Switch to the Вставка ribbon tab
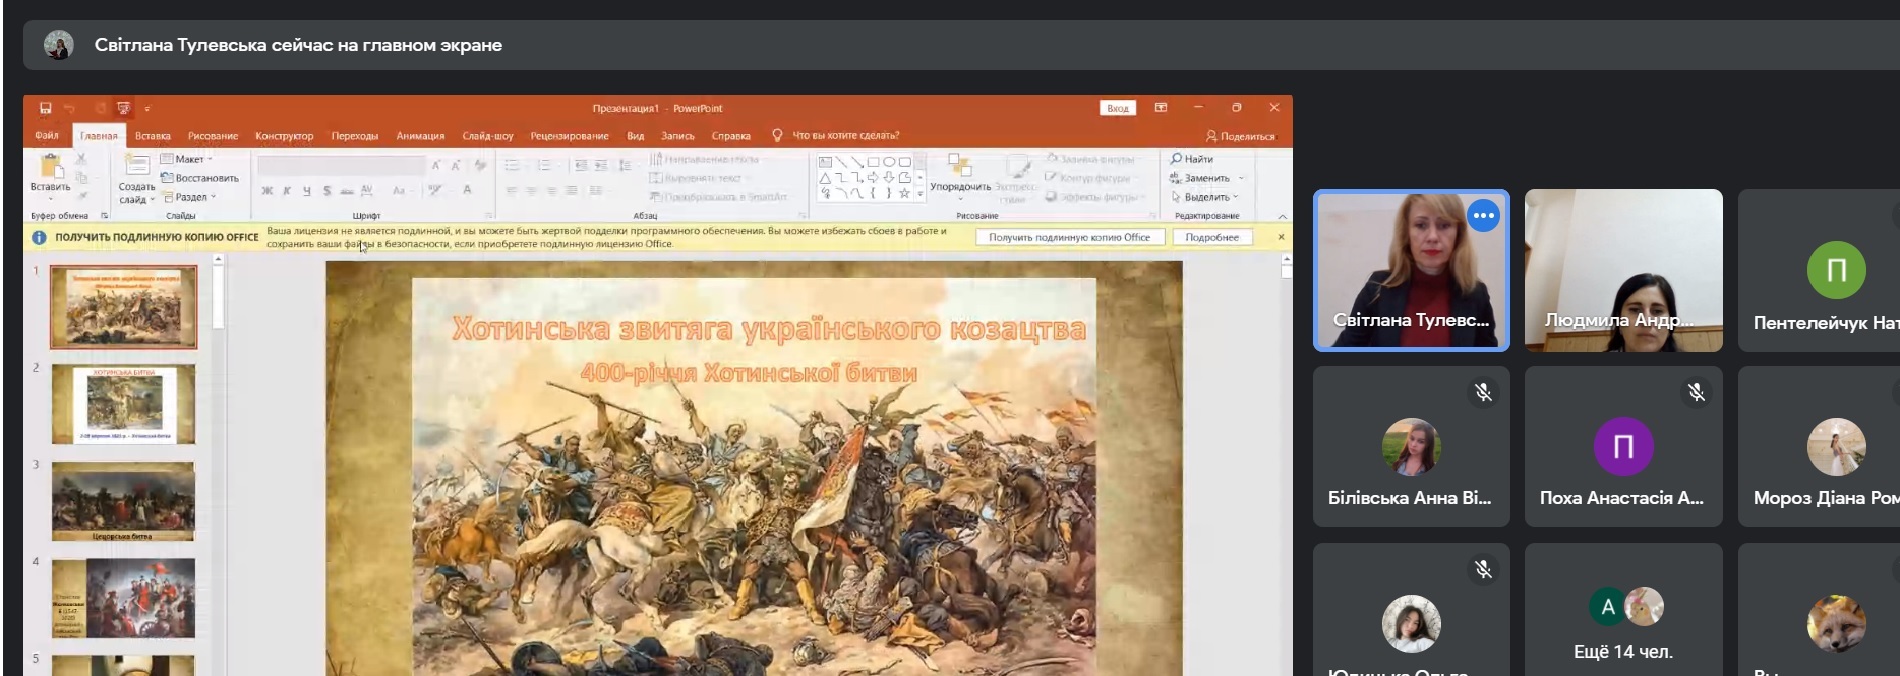 coord(152,136)
